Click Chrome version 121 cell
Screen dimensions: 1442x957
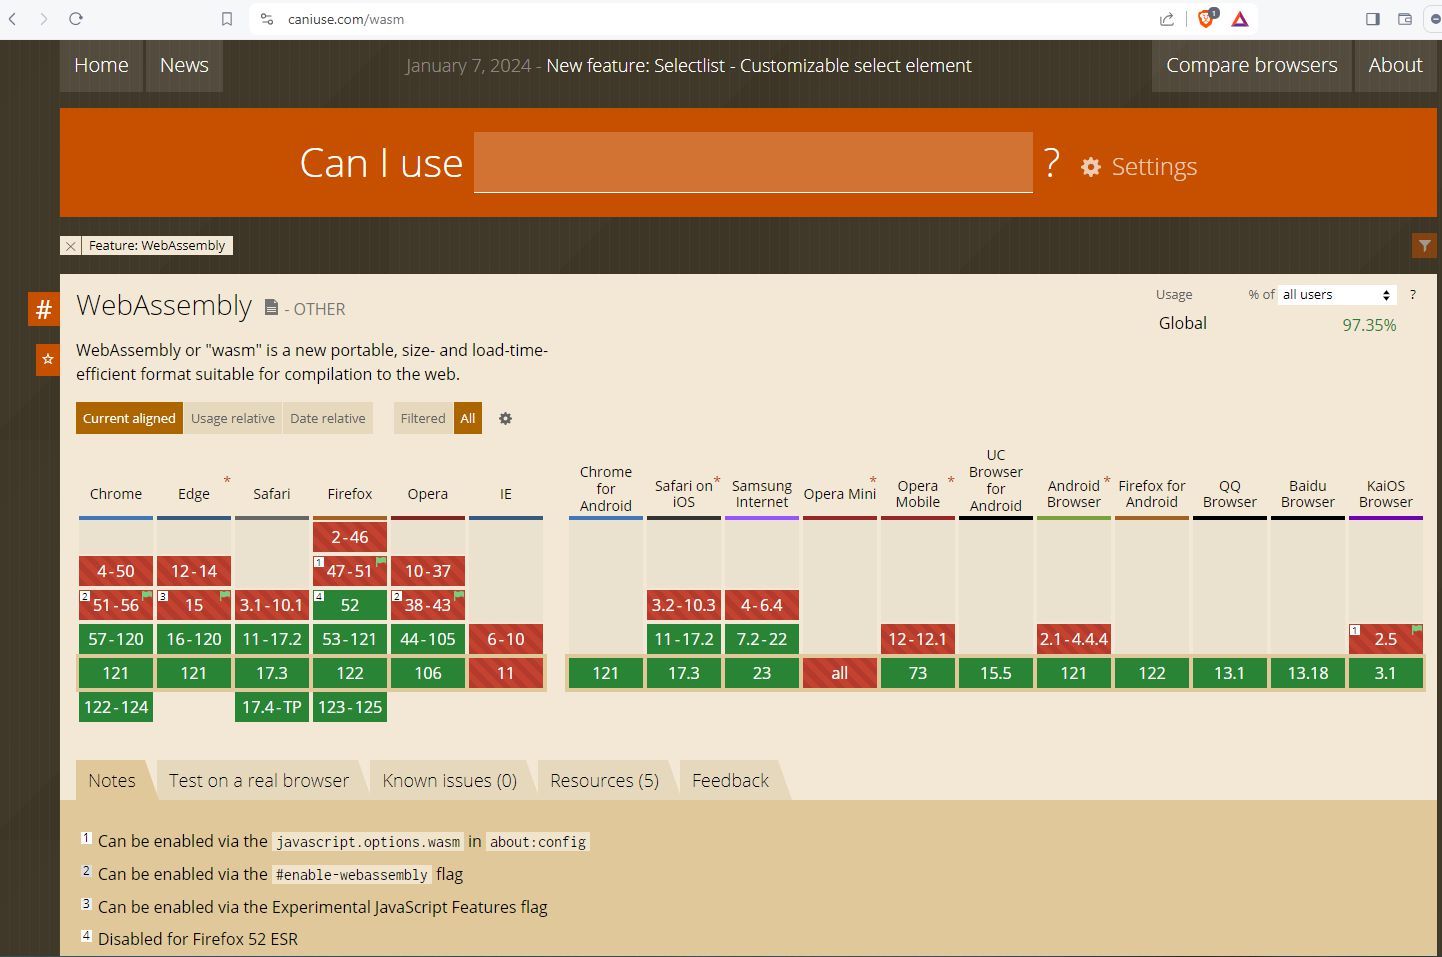tap(116, 673)
